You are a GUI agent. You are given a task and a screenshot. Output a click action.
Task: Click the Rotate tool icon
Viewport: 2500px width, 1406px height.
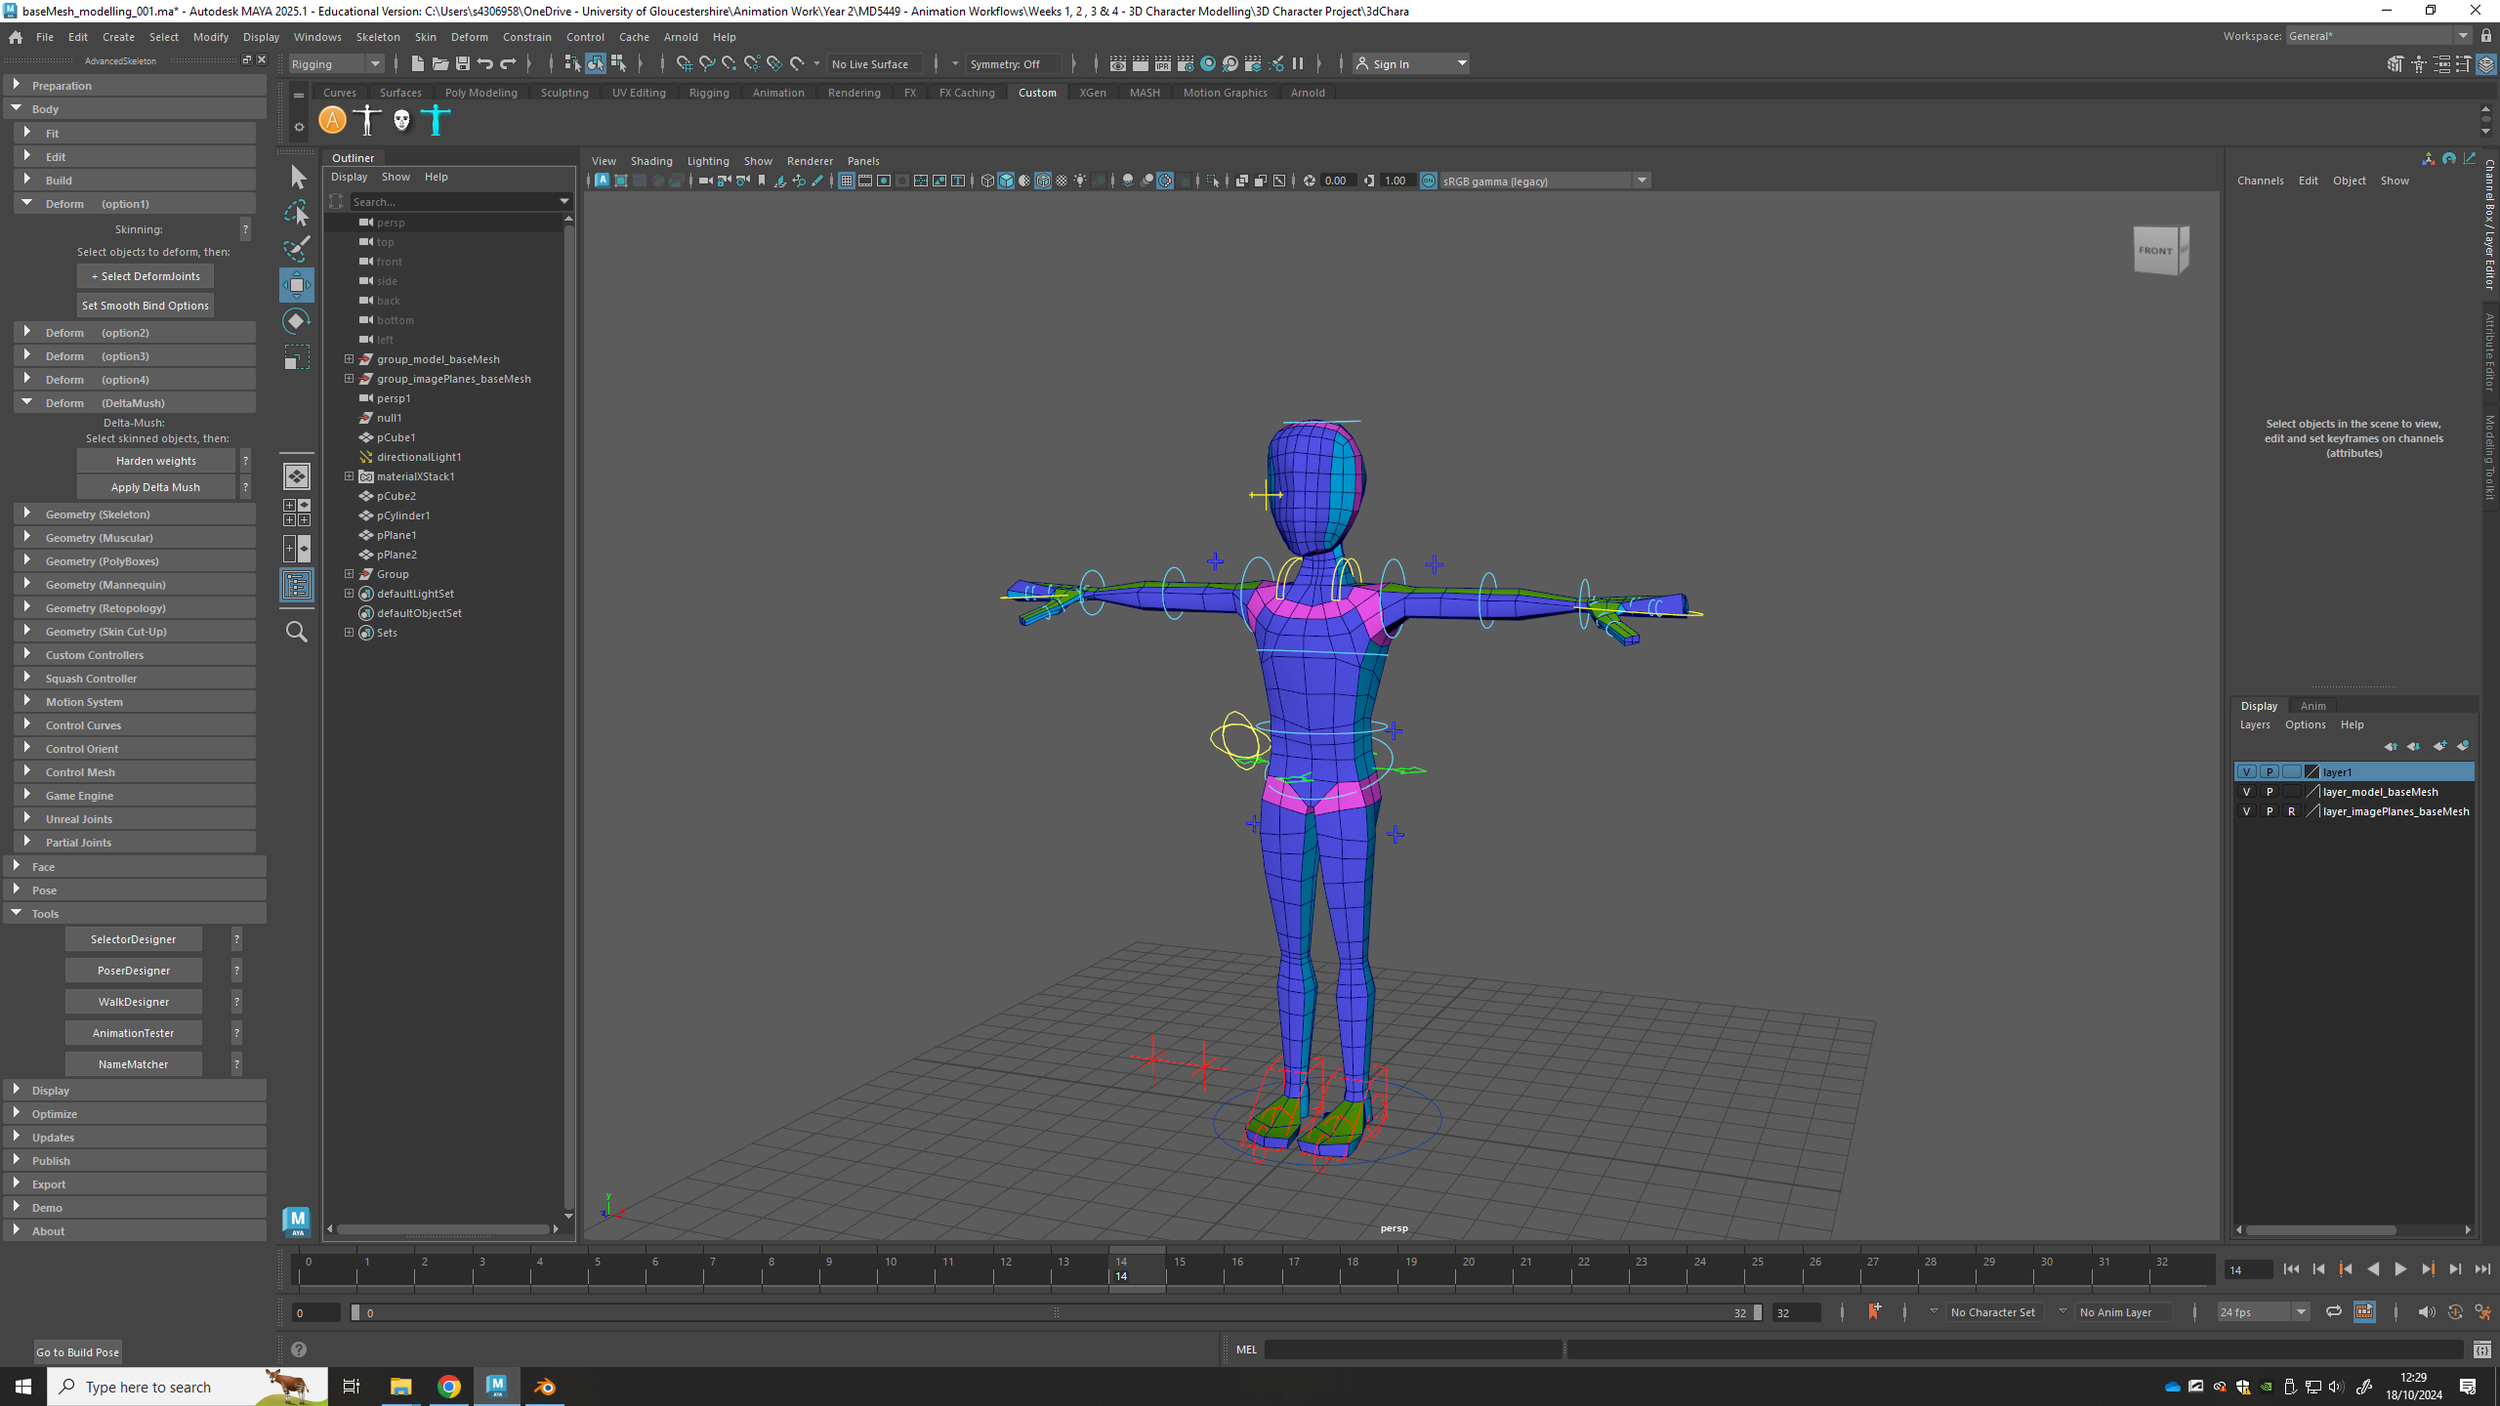point(297,321)
